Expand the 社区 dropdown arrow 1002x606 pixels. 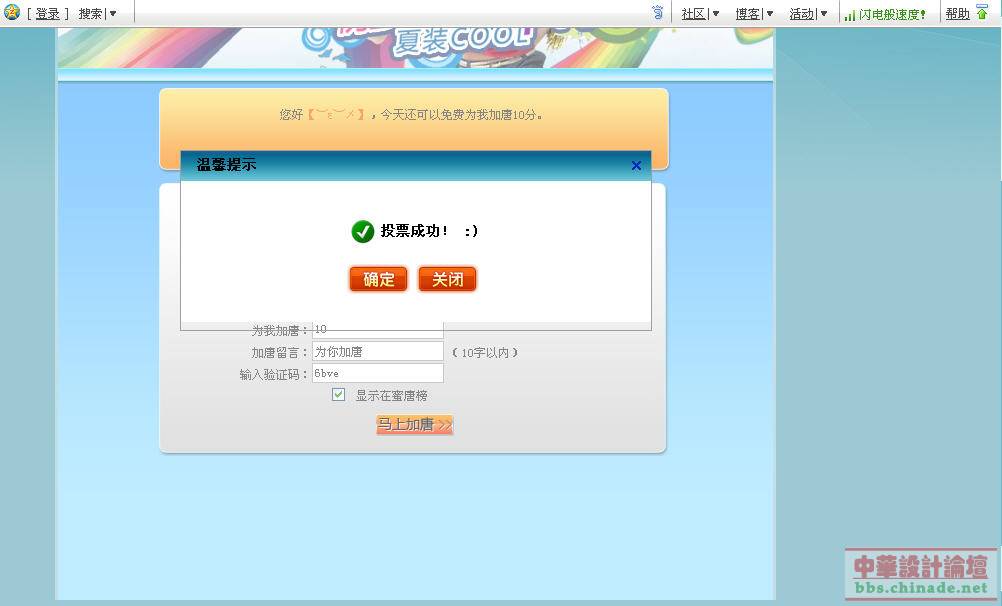coord(716,13)
